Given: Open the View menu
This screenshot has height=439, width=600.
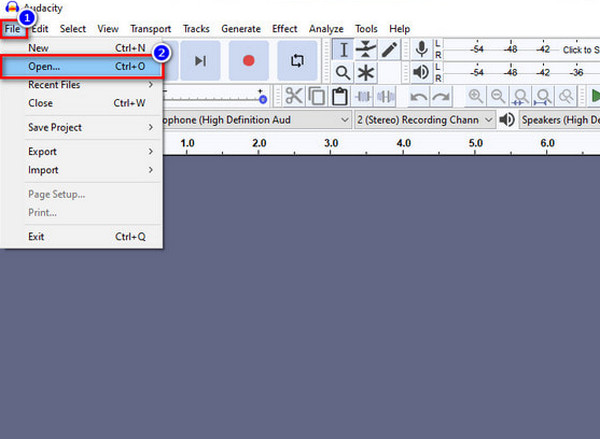Looking at the screenshot, I should point(108,29).
